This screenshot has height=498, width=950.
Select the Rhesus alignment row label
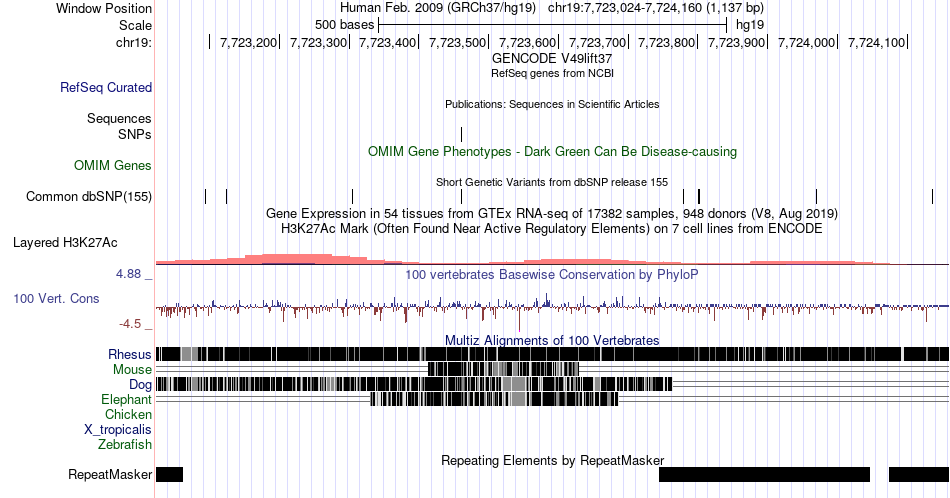point(130,354)
